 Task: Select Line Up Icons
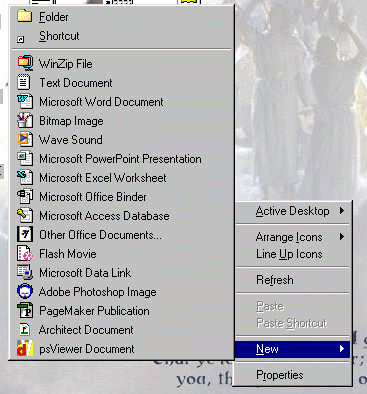[293, 254]
